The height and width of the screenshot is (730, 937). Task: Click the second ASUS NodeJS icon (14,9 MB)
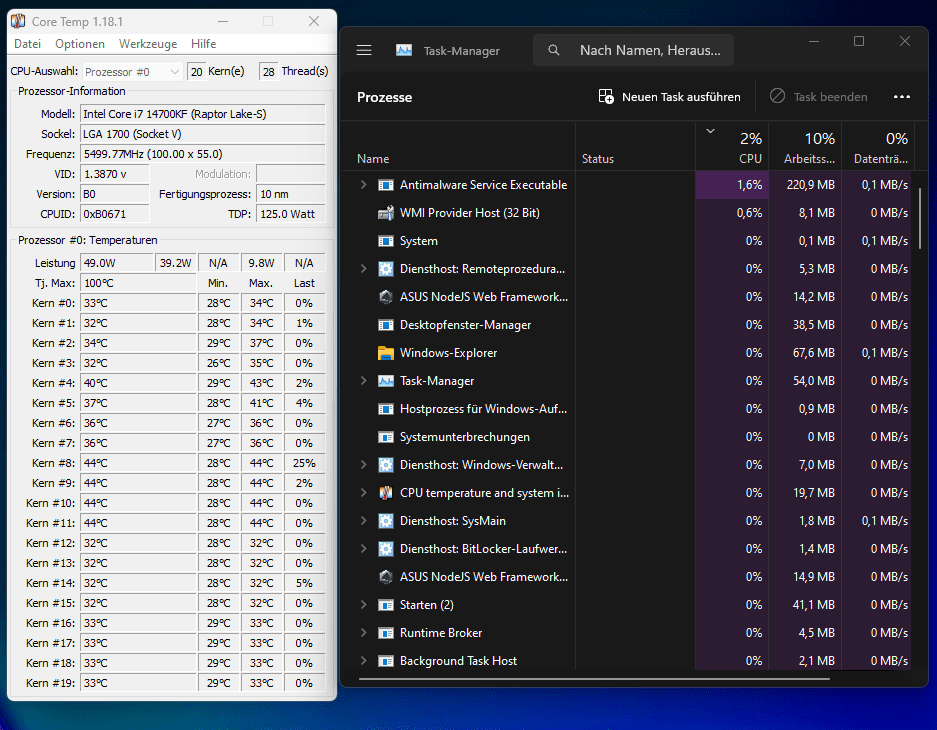point(386,577)
